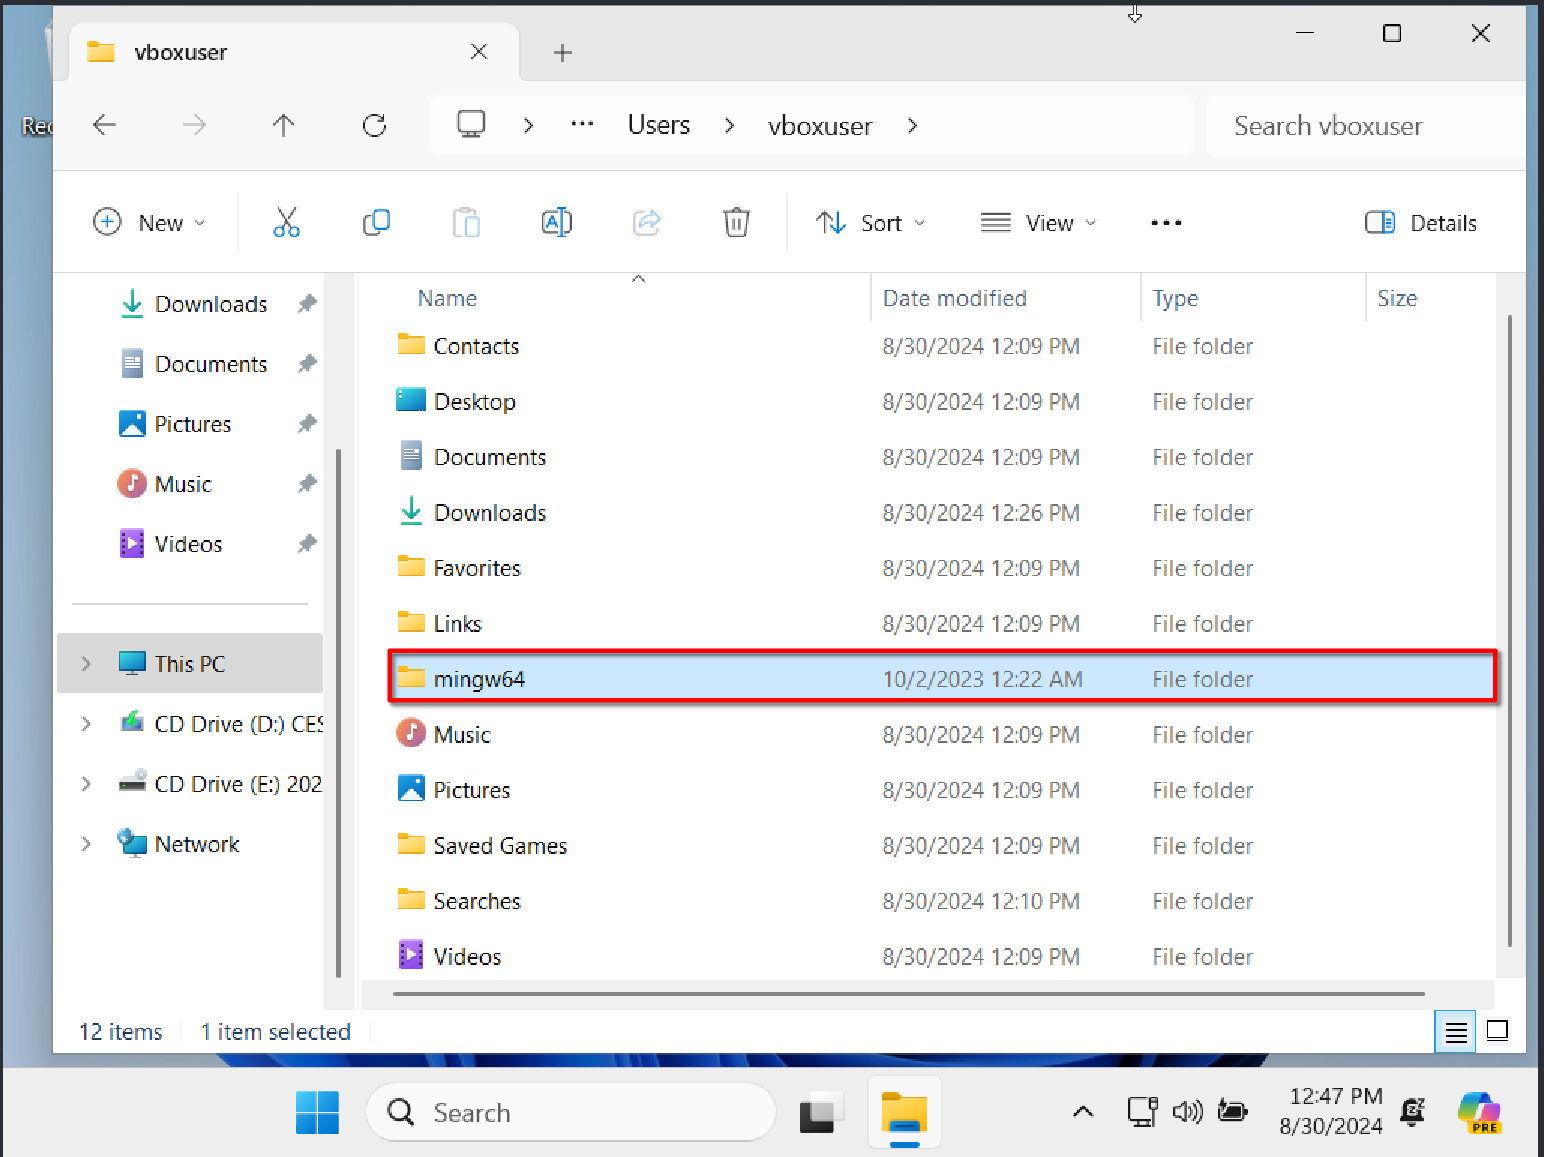Open a new tab with plus button

563,53
